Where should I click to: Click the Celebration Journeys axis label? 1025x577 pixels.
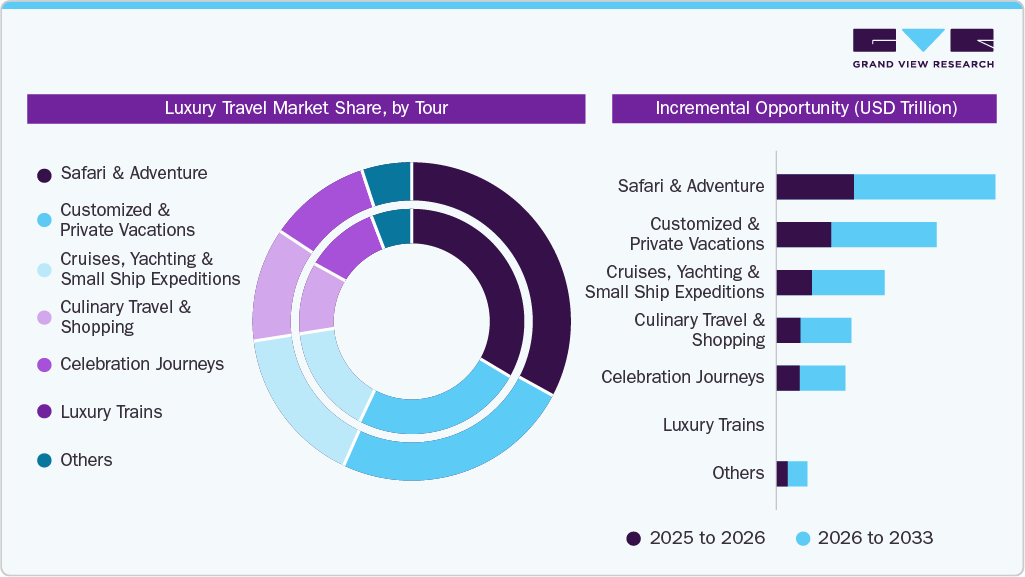pyautogui.click(x=682, y=377)
